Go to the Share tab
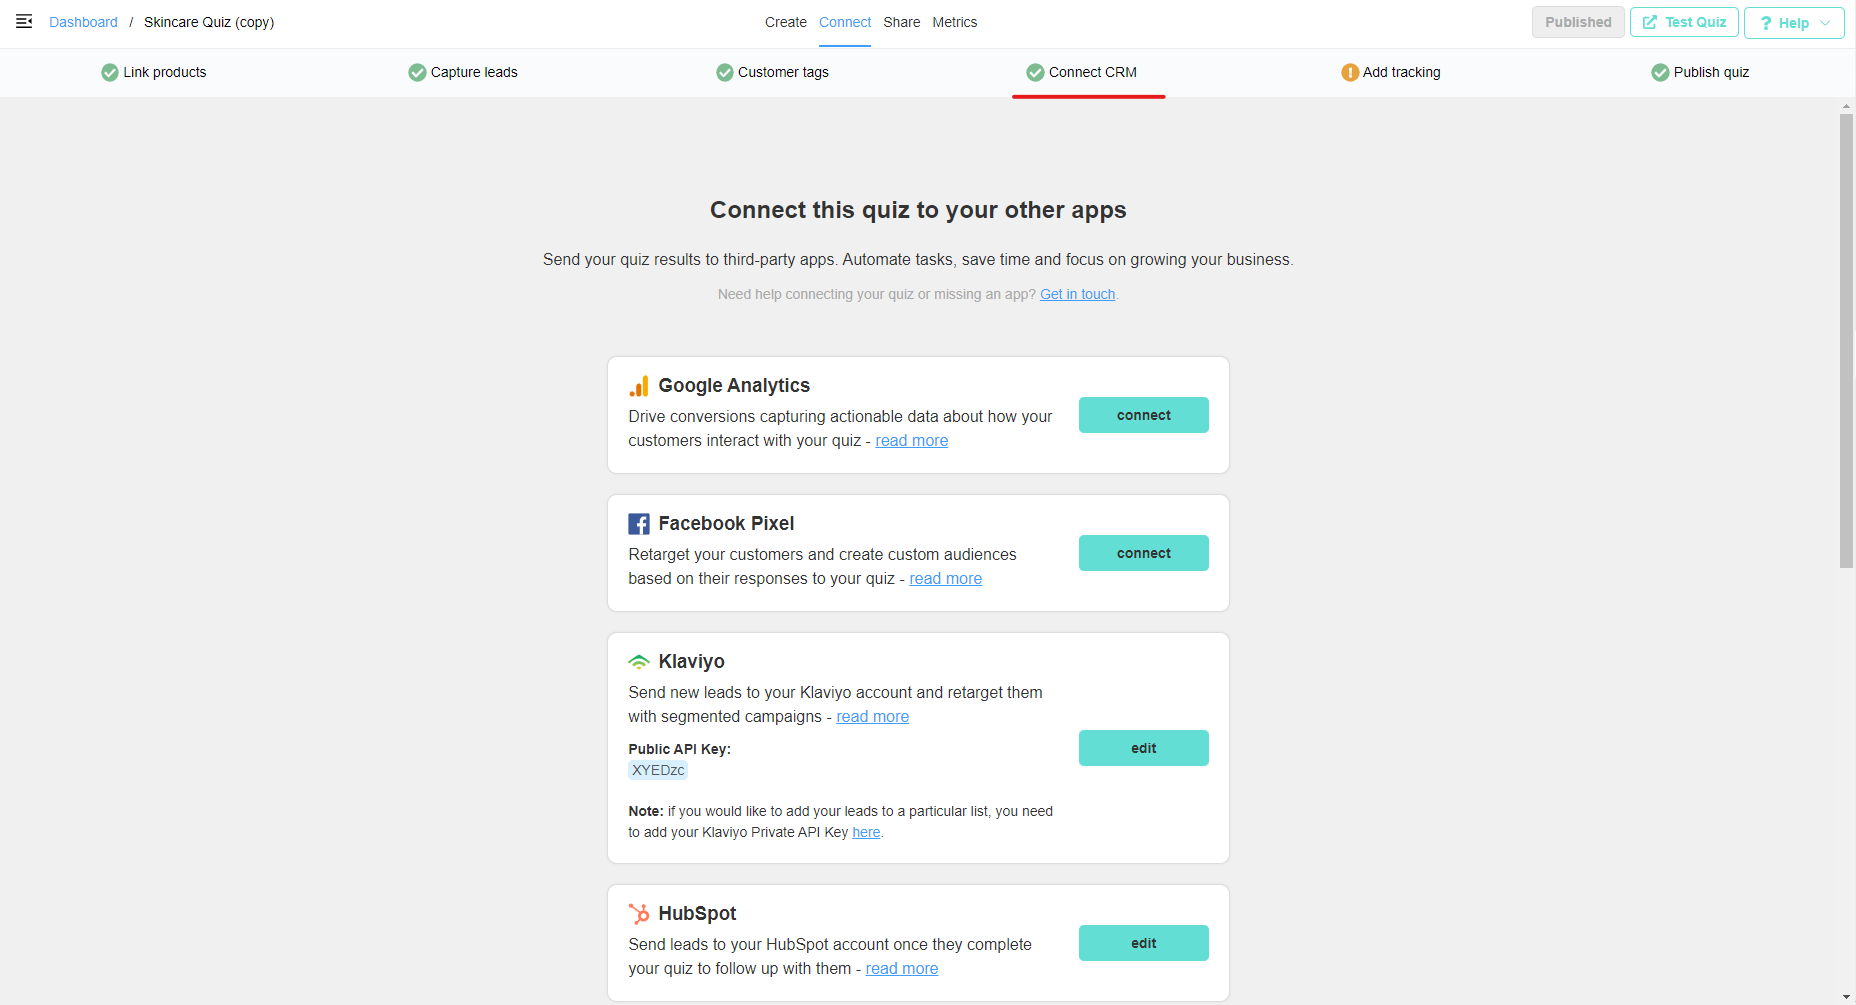1856x1005 pixels. 901,22
